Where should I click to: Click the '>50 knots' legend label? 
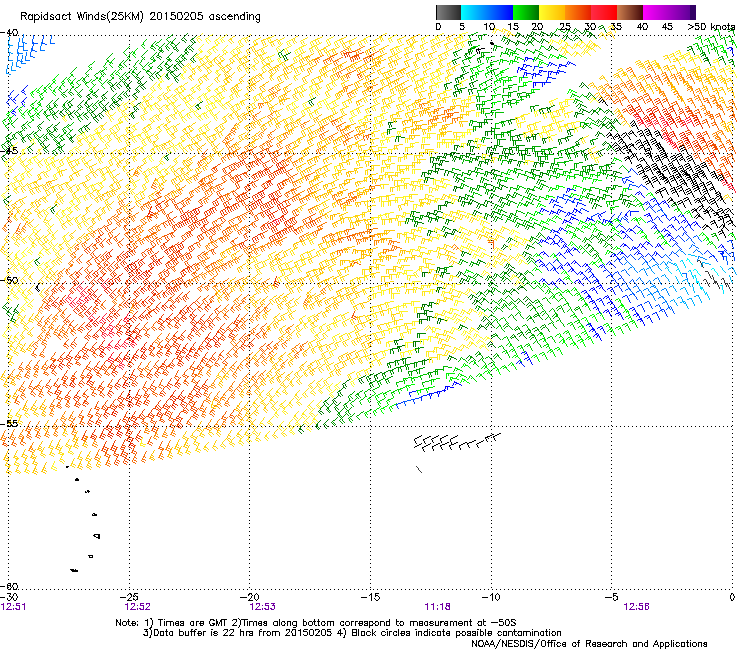(711, 27)
